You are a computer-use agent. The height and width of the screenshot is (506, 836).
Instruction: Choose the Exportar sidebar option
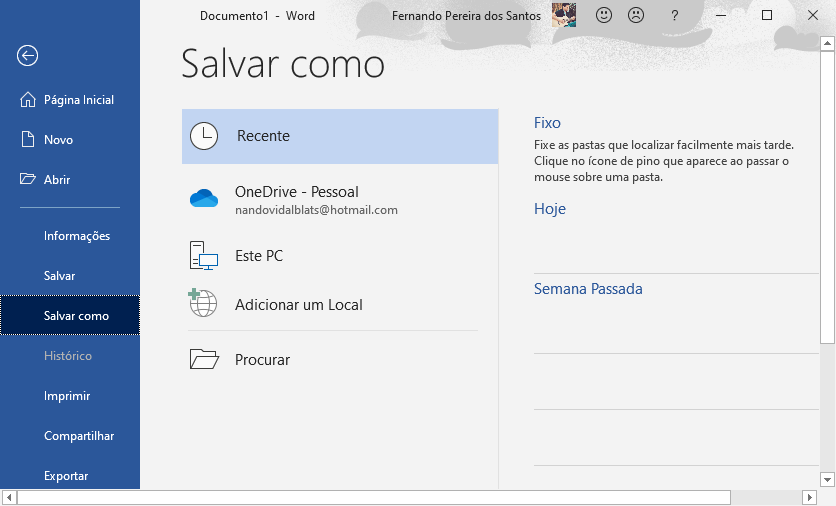click(66, 476)
